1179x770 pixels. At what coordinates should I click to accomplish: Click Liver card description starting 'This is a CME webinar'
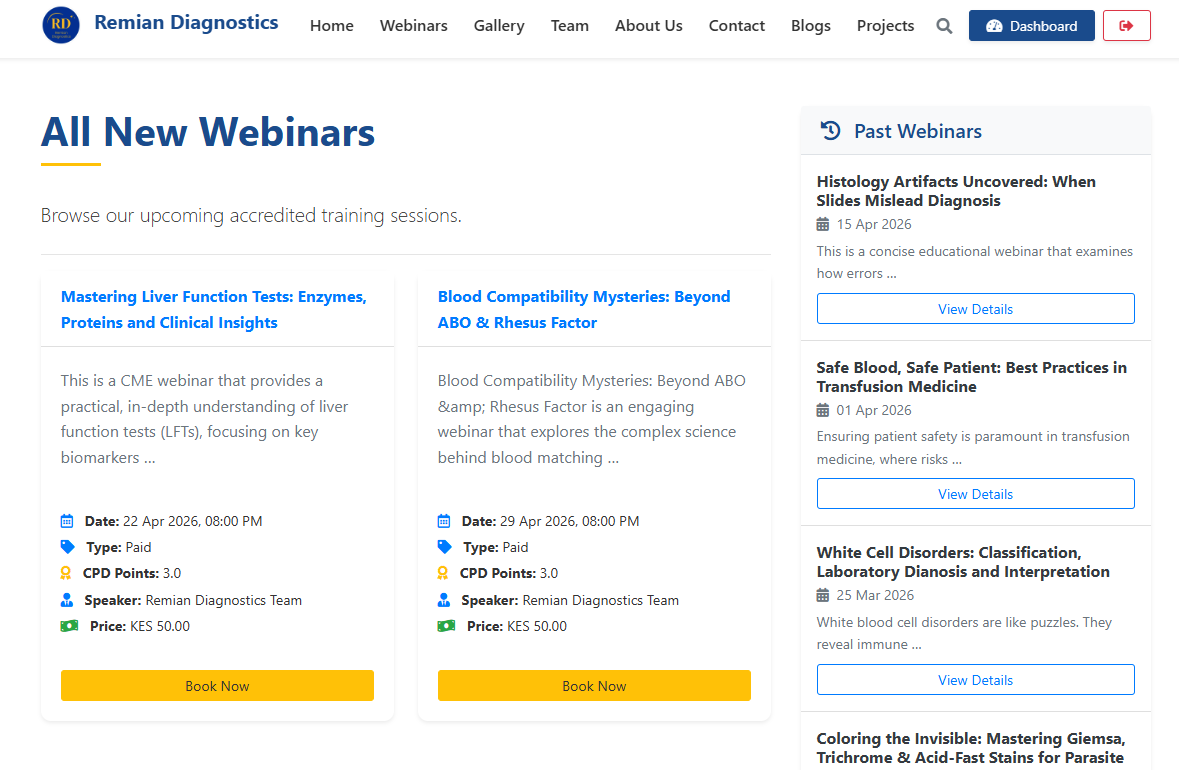205,419
